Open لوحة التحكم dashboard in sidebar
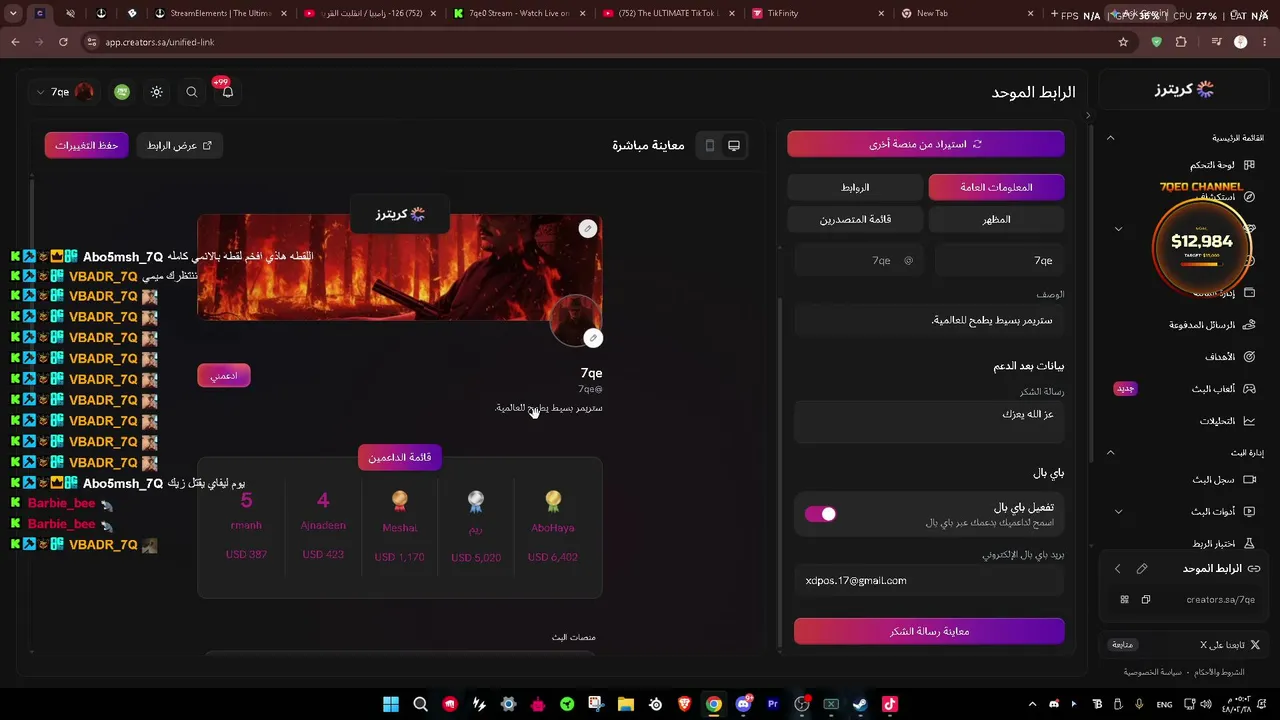 tap(1222, 165)
